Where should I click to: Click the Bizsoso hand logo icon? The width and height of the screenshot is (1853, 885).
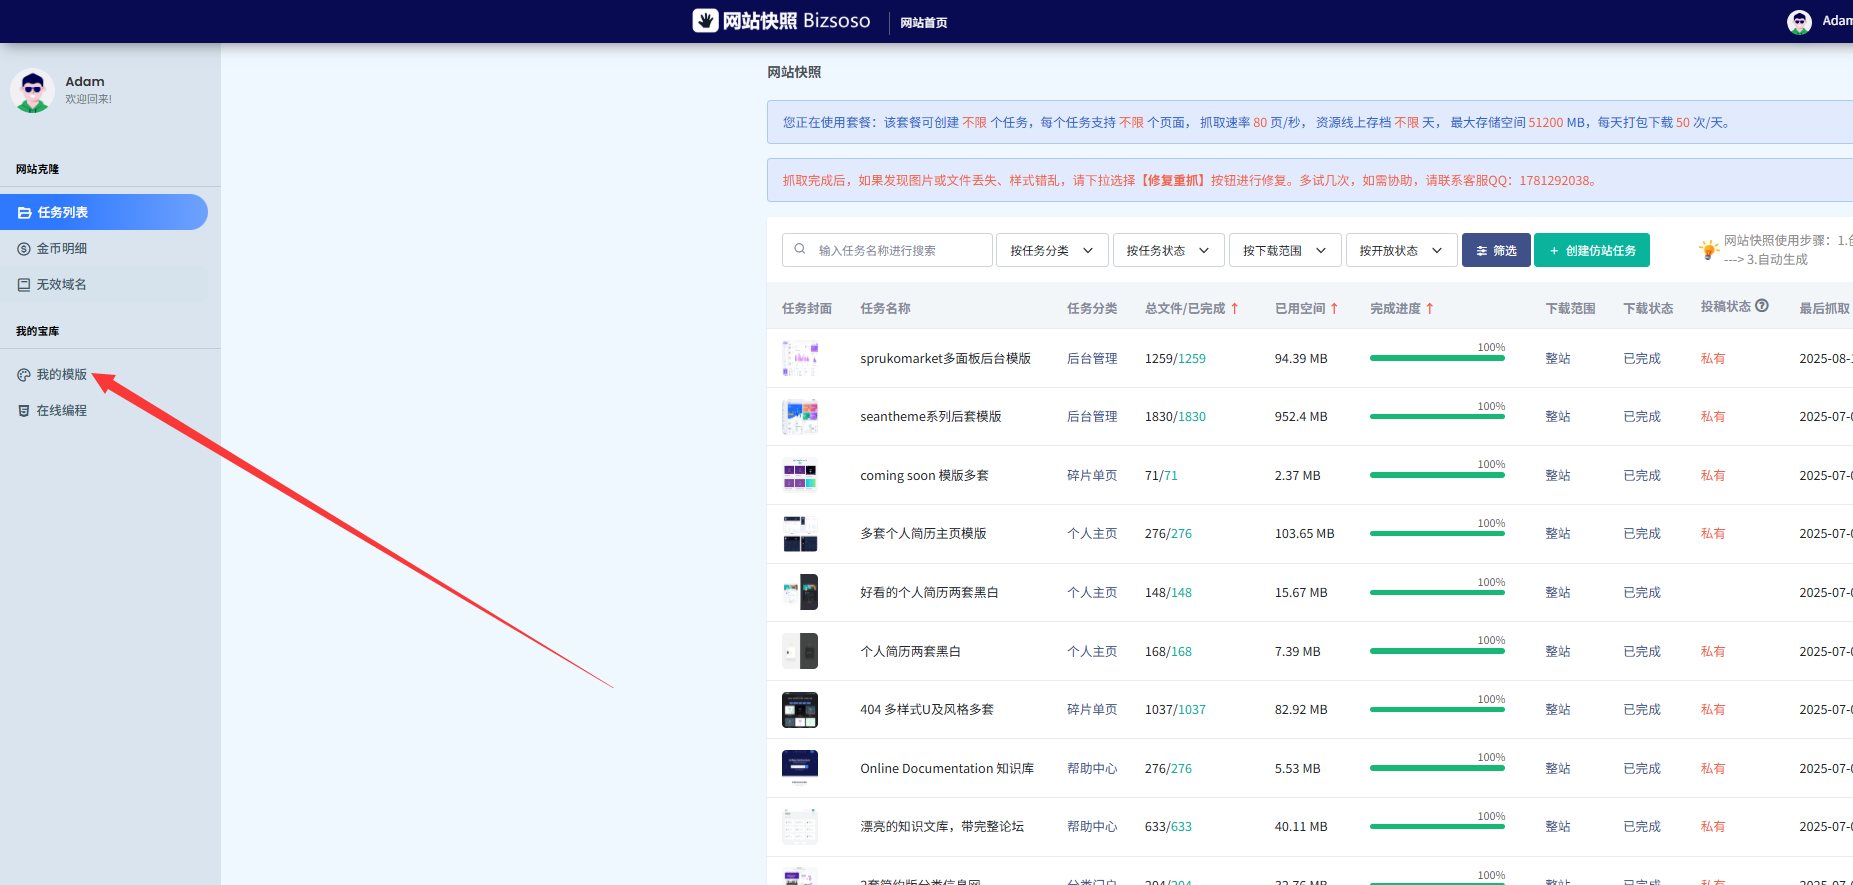pyautogui.click(x=706, y=21)
